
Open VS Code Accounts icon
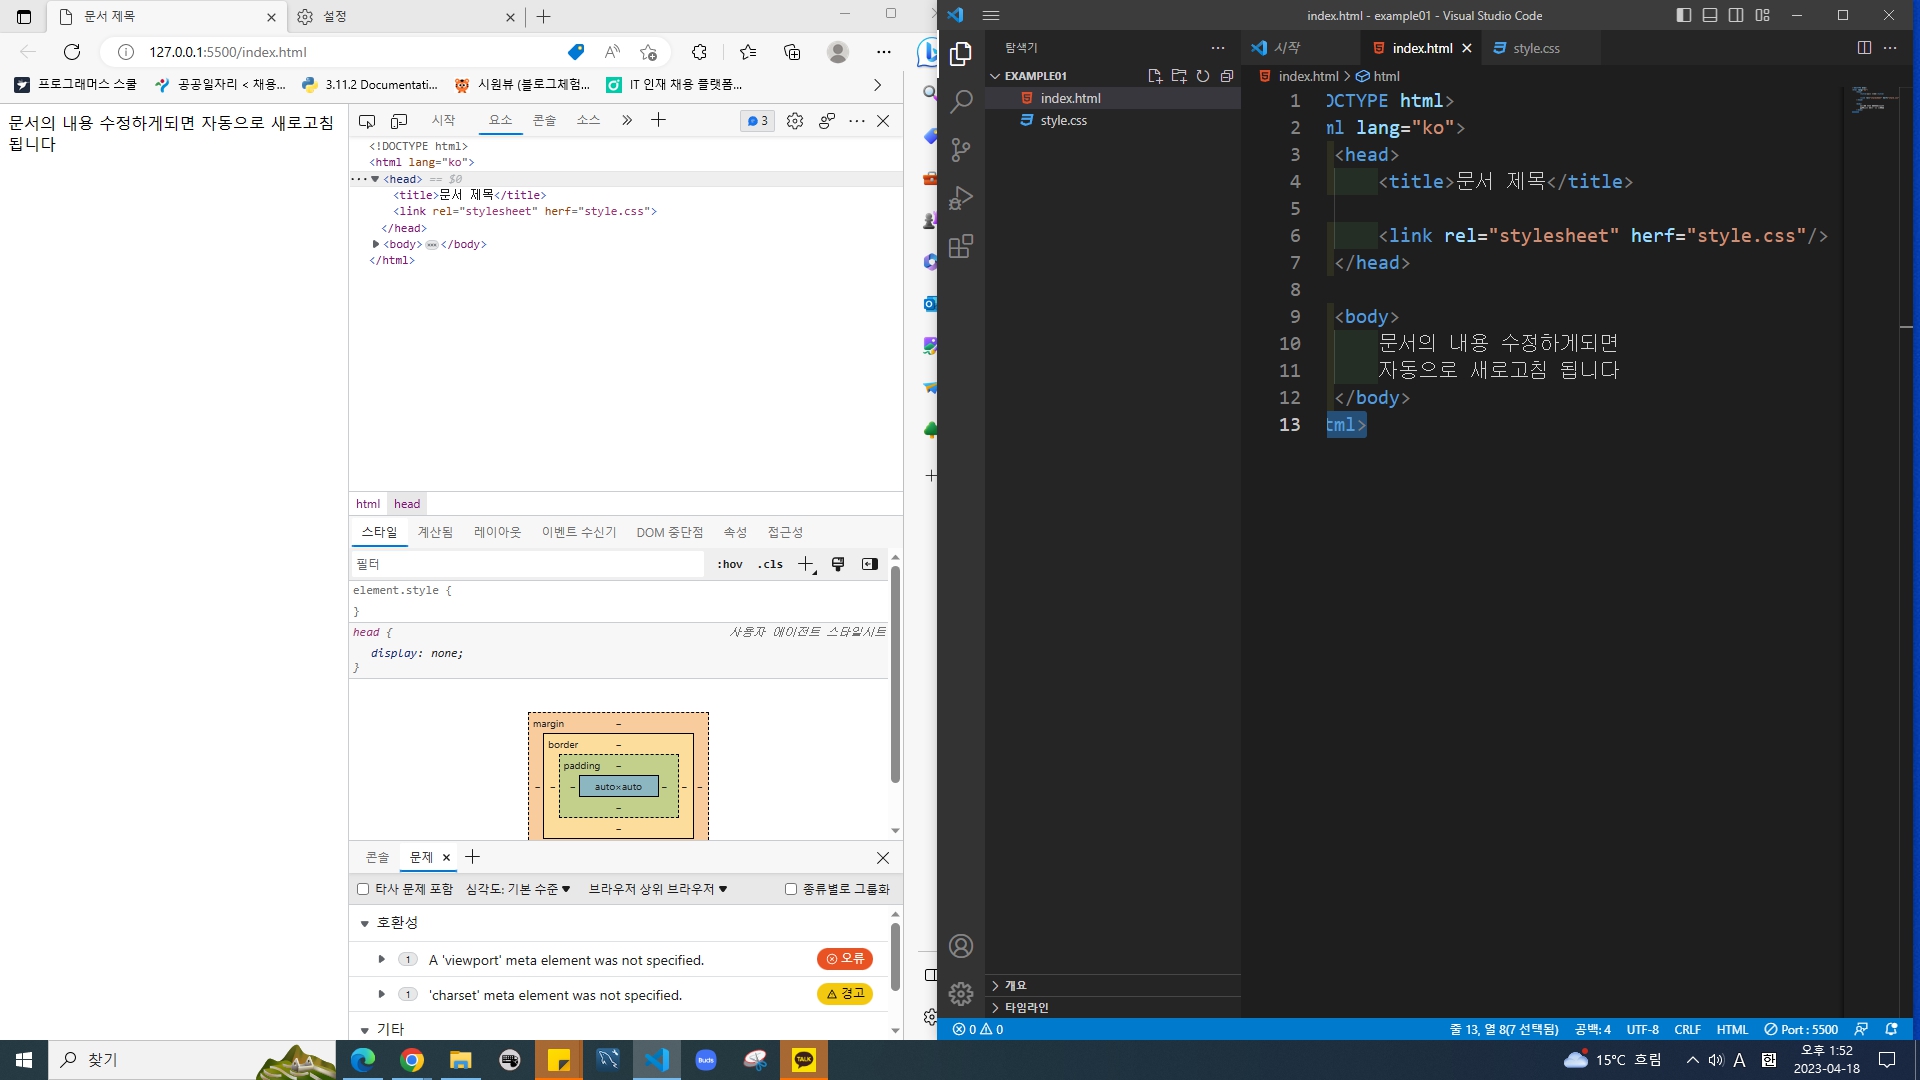(961, 946)
